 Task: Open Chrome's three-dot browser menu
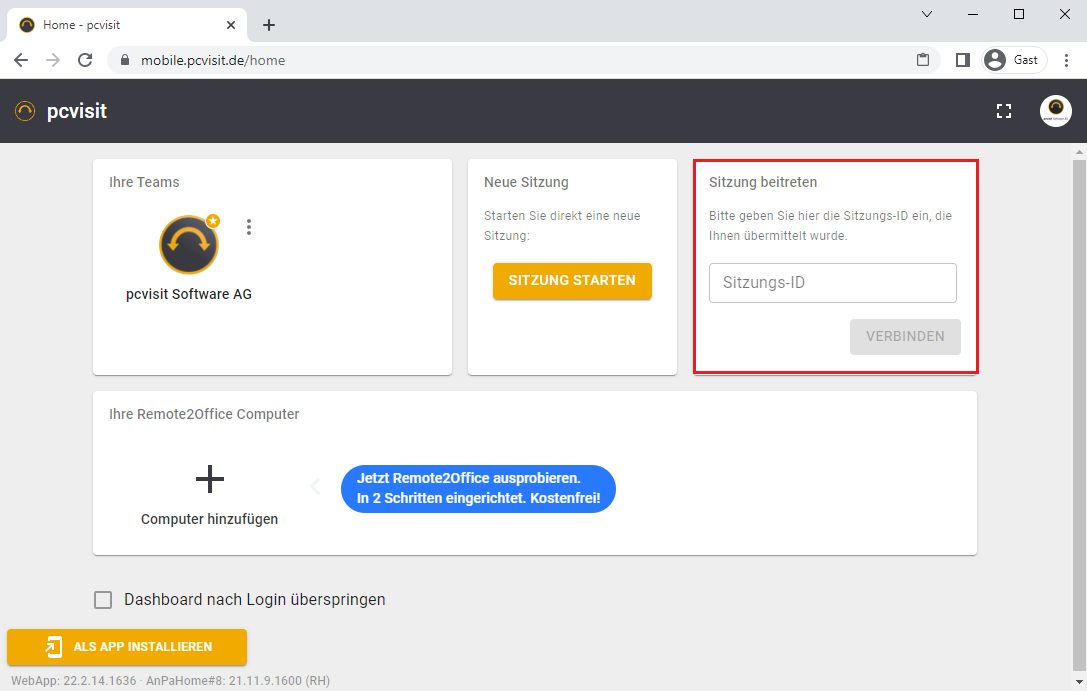pos(1066,60)
